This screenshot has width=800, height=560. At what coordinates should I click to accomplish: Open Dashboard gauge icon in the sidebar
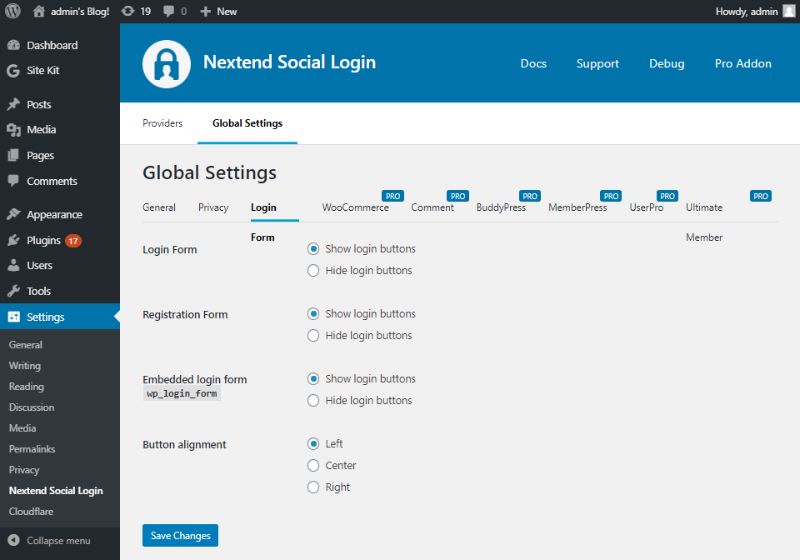point(14,45)
